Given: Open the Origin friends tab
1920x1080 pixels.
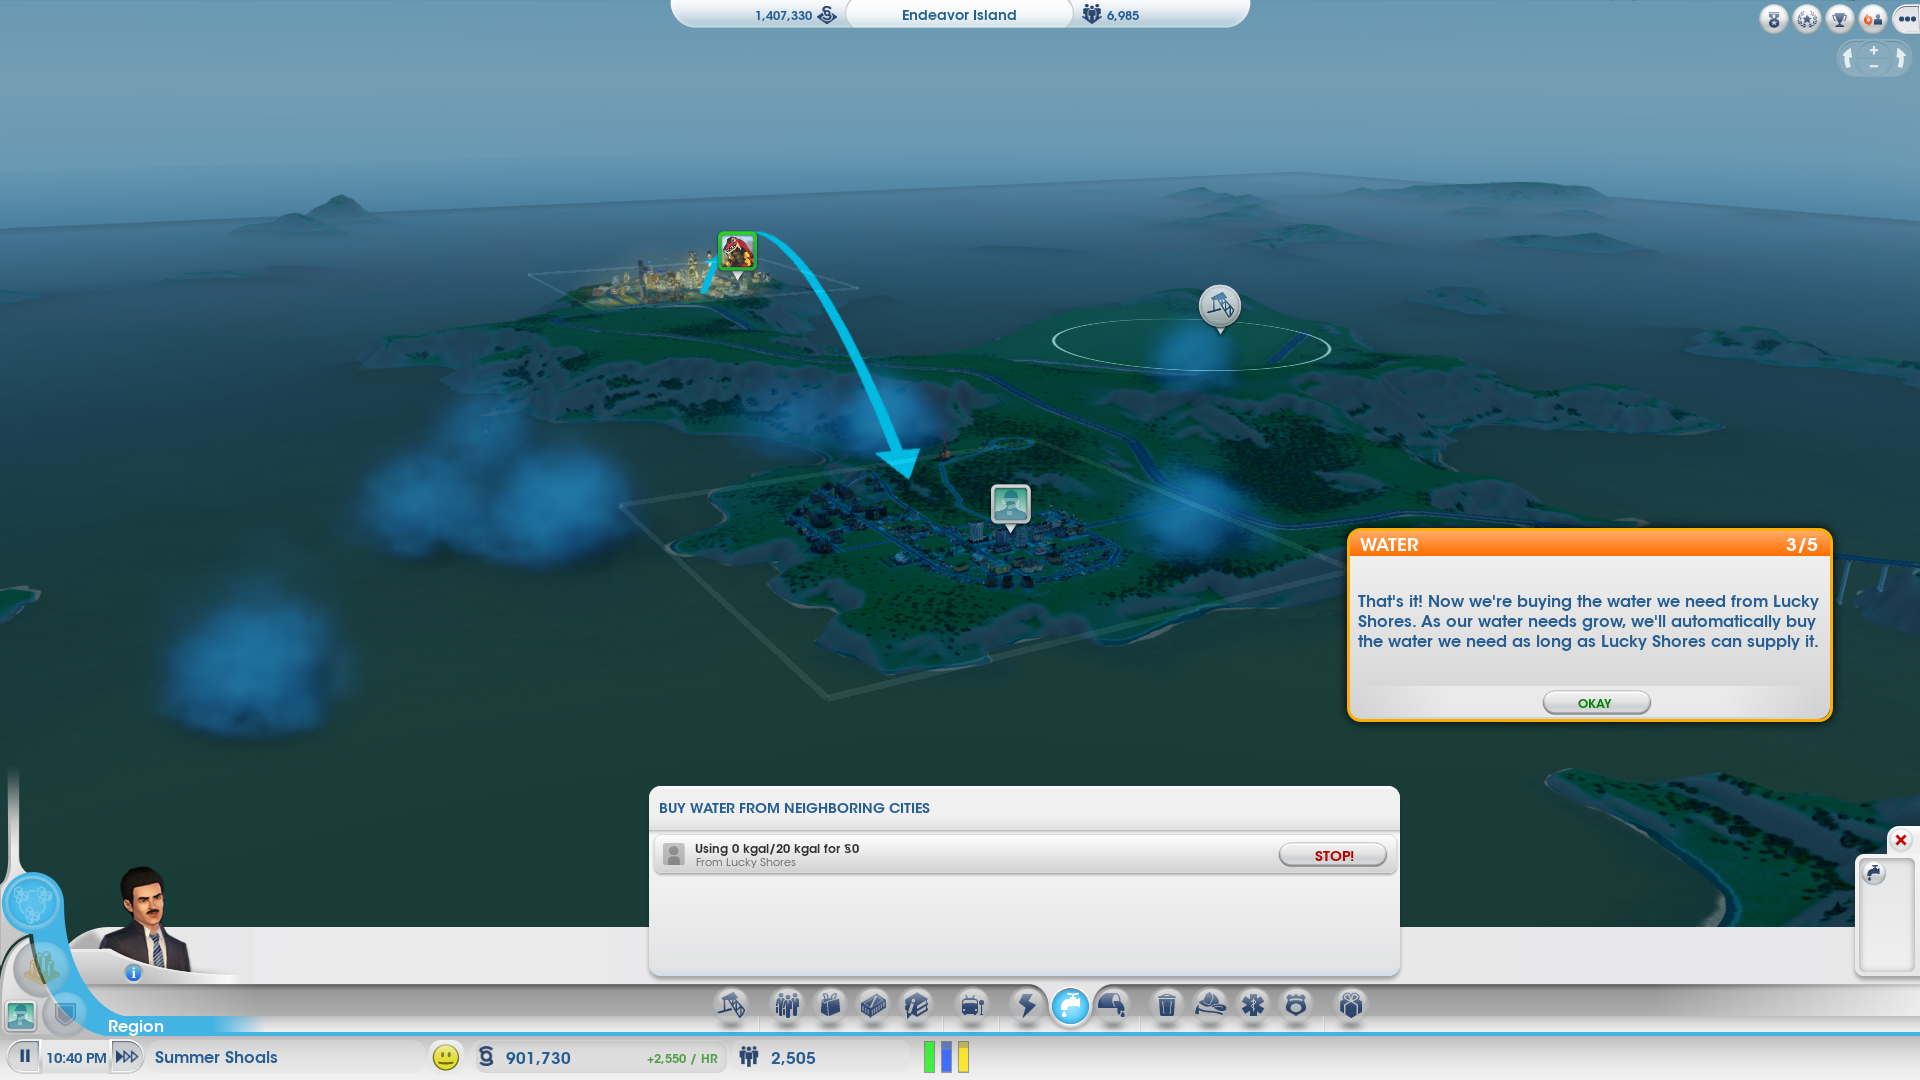Looking at the screenshot, I should tap(1872, 19).
